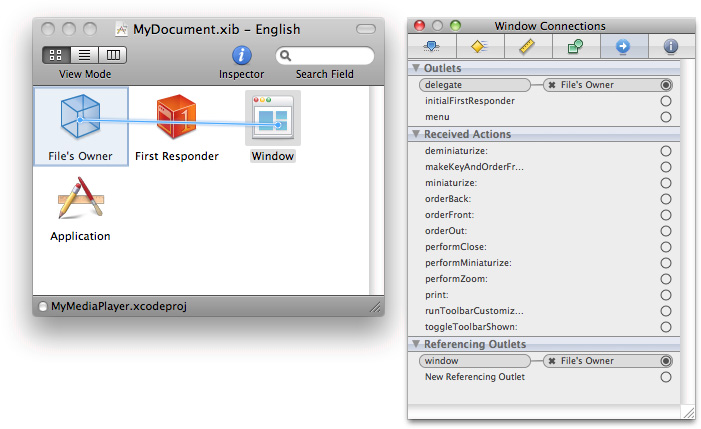Switch to column view mode

pos(113,55)
